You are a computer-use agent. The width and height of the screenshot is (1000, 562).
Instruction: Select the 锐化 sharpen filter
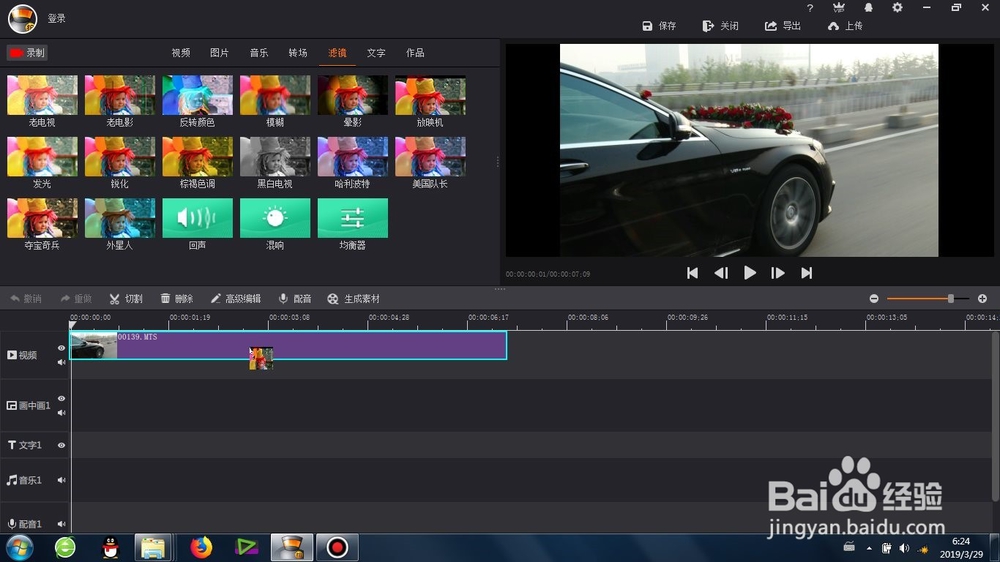(x=120, y=156)
